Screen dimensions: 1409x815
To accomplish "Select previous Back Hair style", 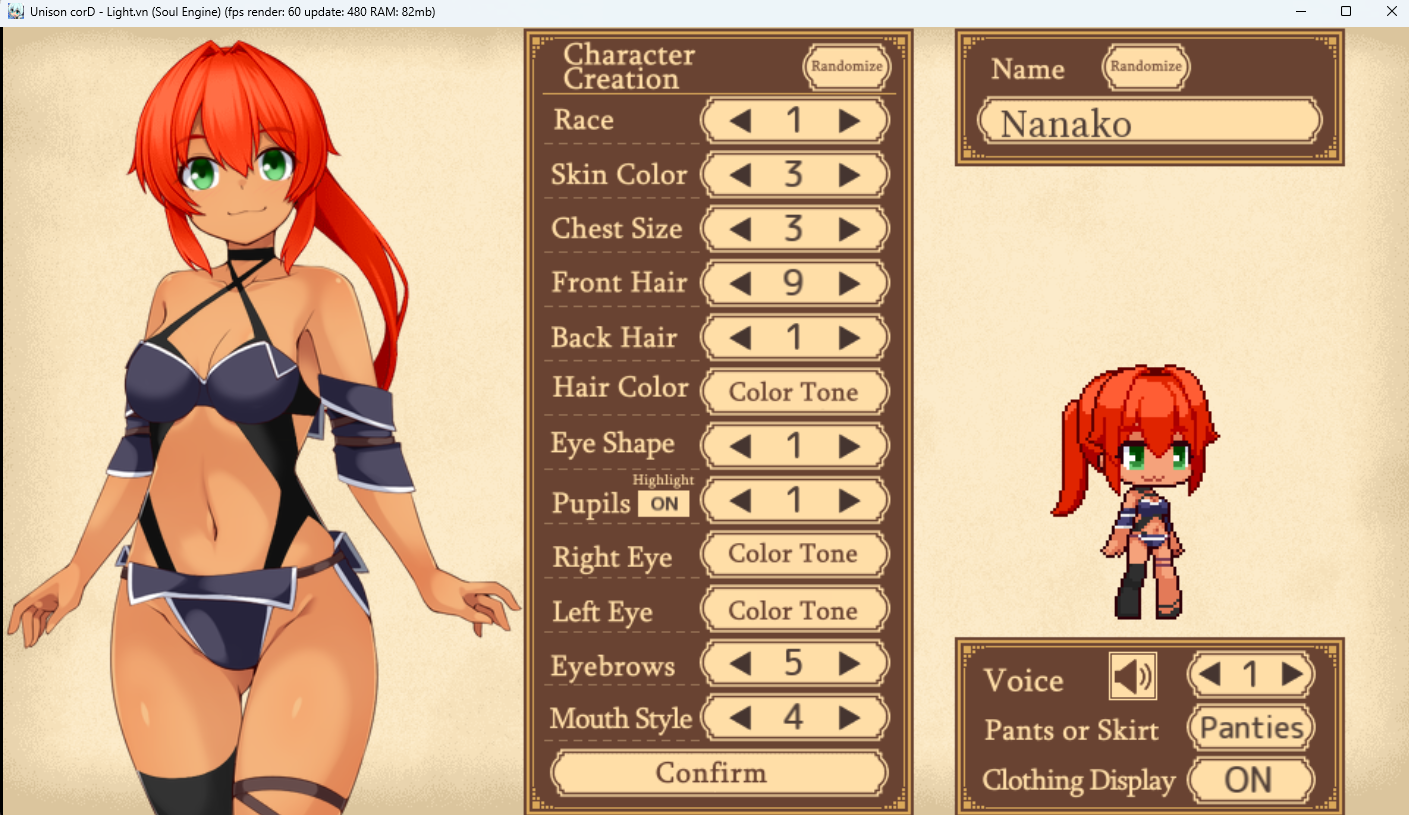I will click(740, 338).
